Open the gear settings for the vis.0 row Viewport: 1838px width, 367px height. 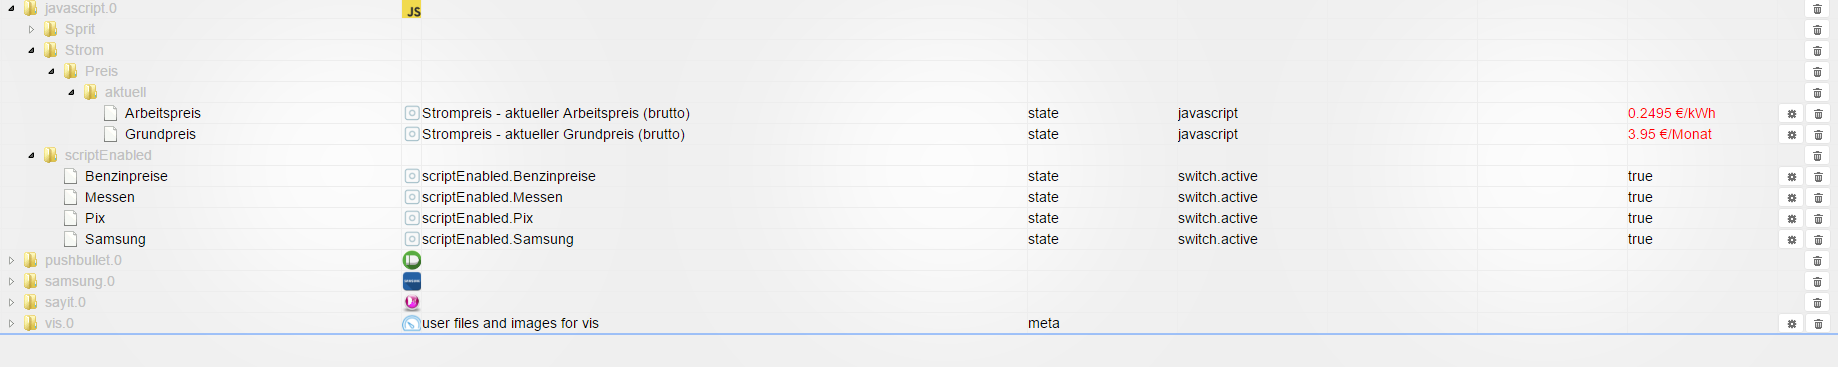click(1792, 324)
